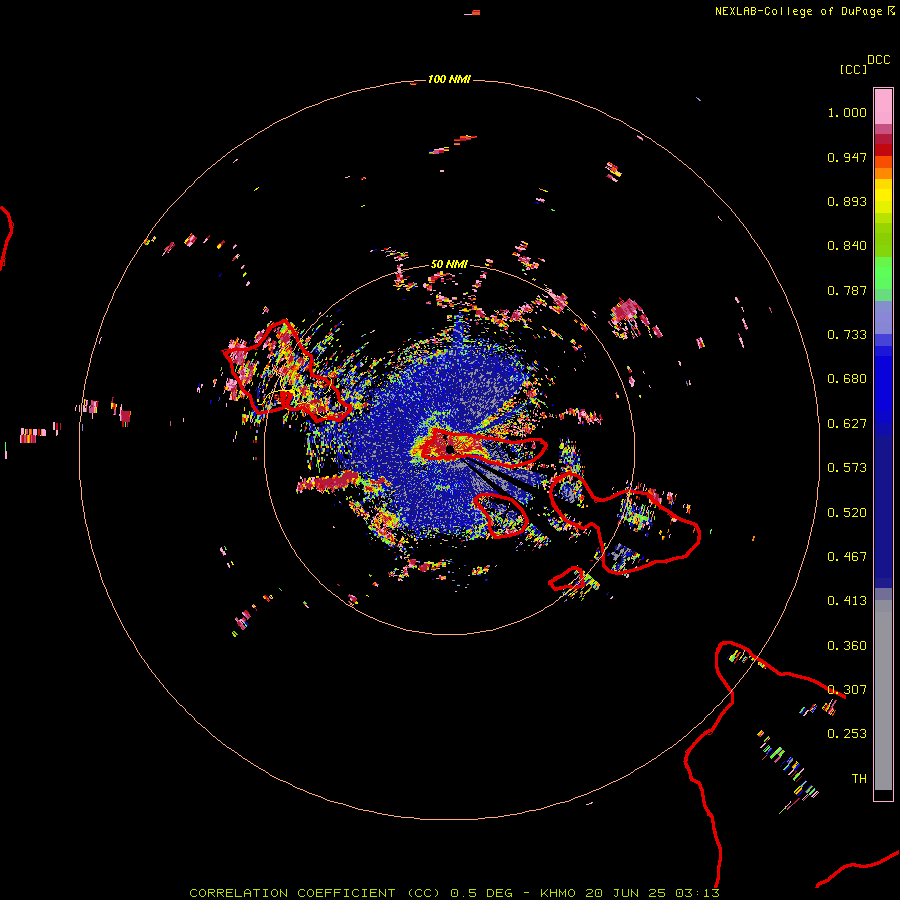Click the black radar site dot at center
Image resolution: width=900 pixels, height=900 pixels.
(450, 449)
